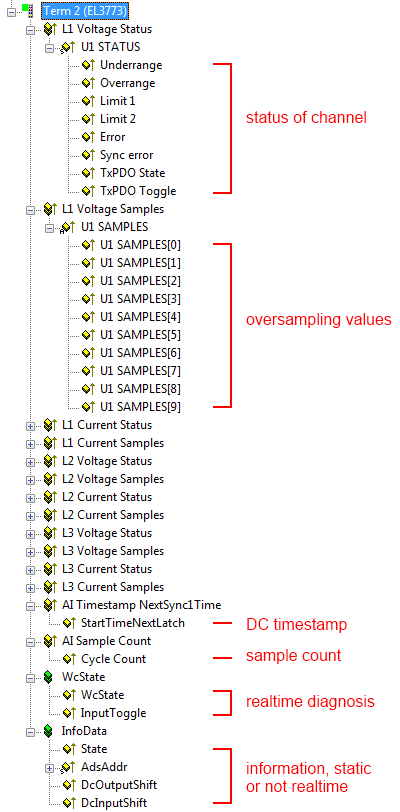Select the U1 SAMPLES[4] entry
Image resolution: width=400 pixels, height=812 pixels.
[x=140, y=317]
